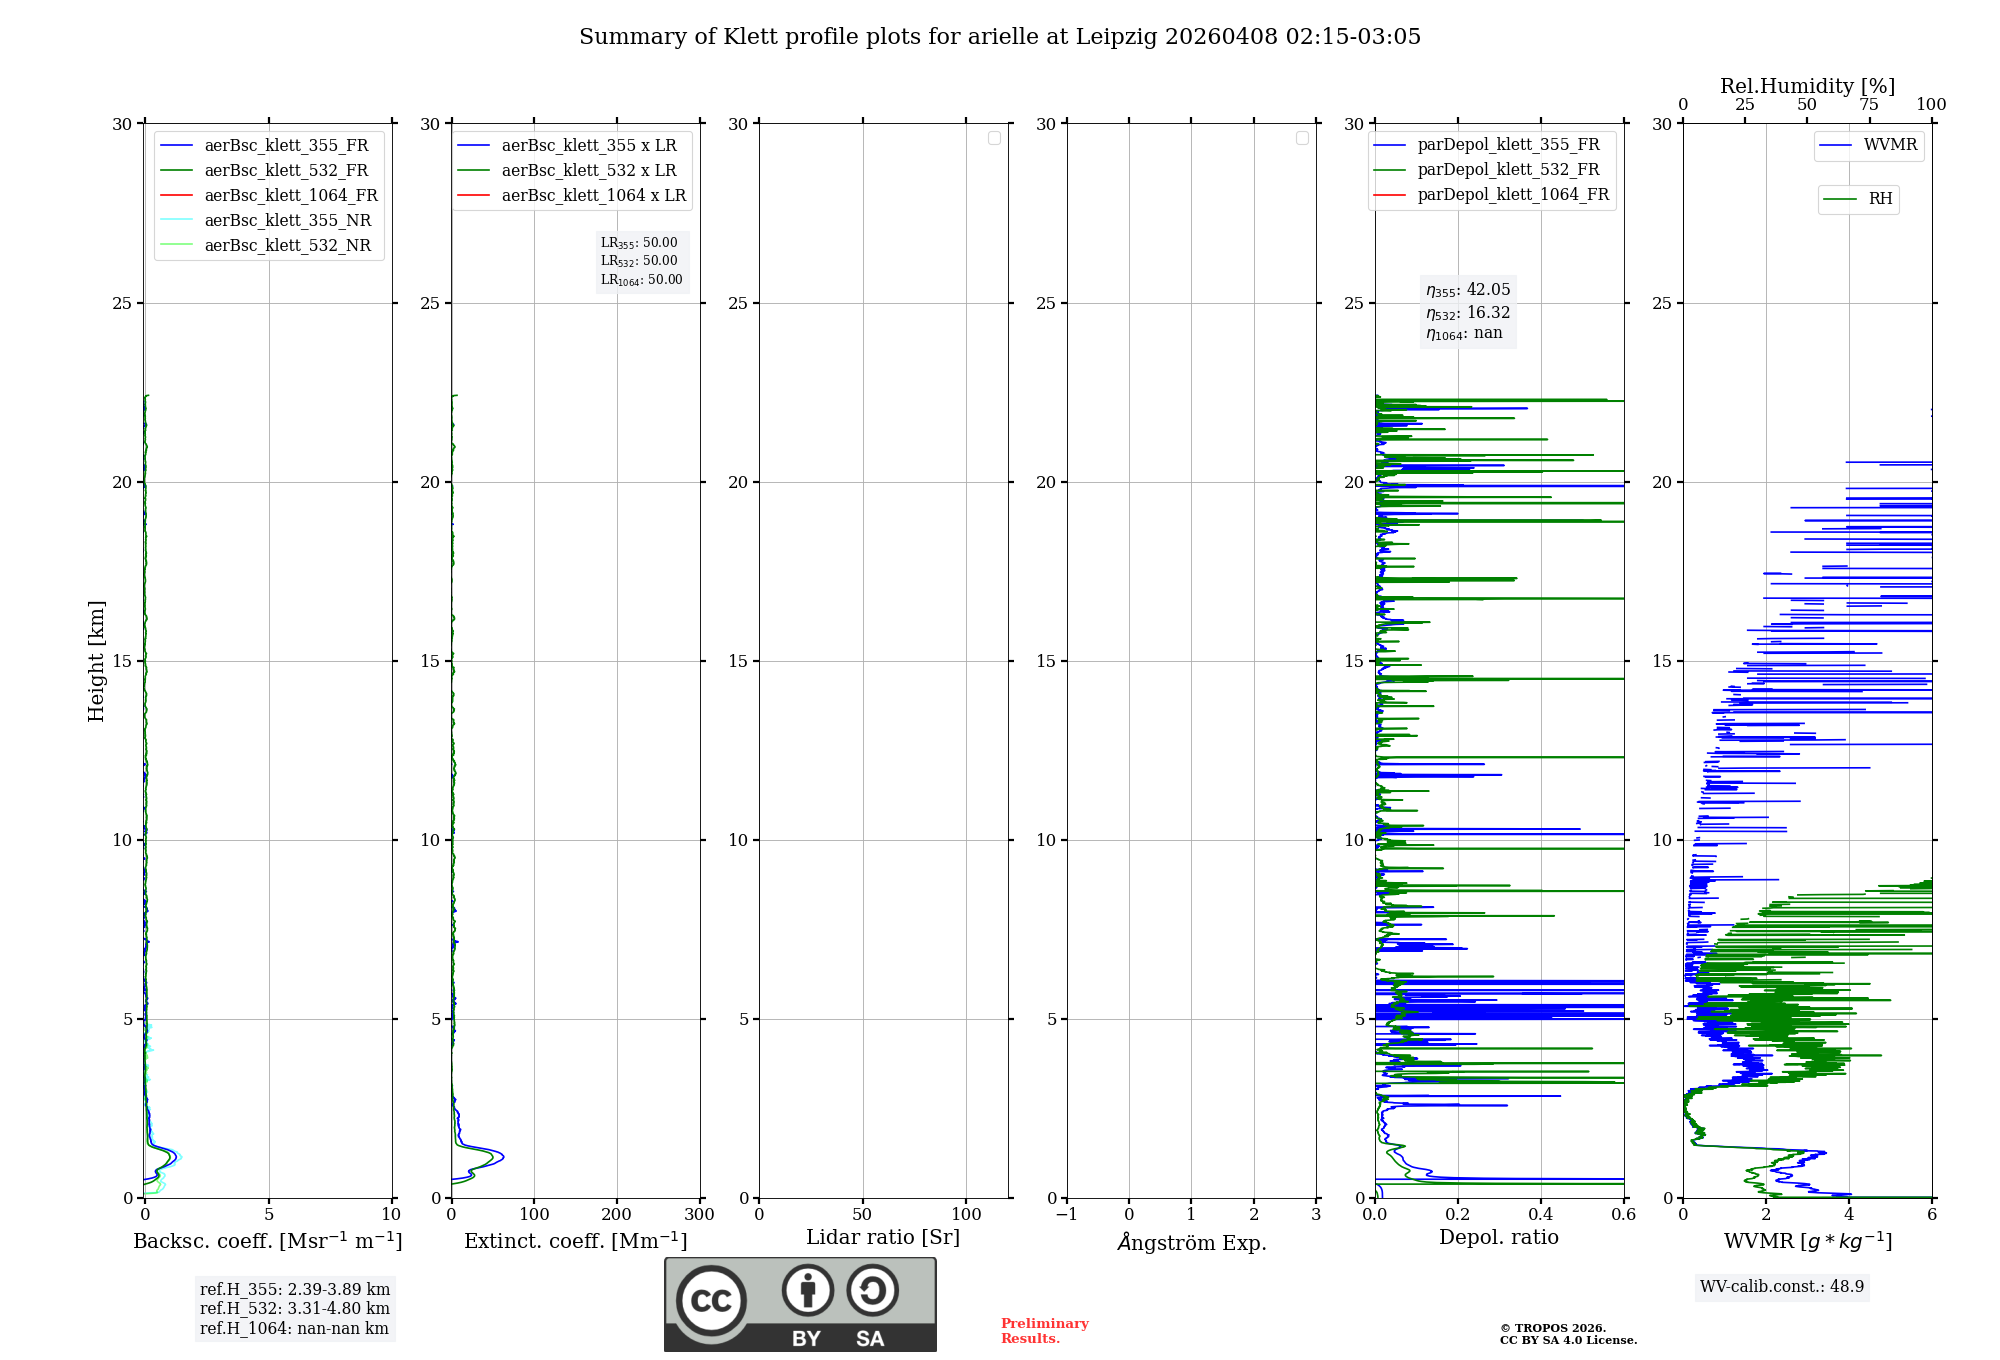
Task: Click the SA share-alike circular arrow icon
Action: tap(872, 1290)
